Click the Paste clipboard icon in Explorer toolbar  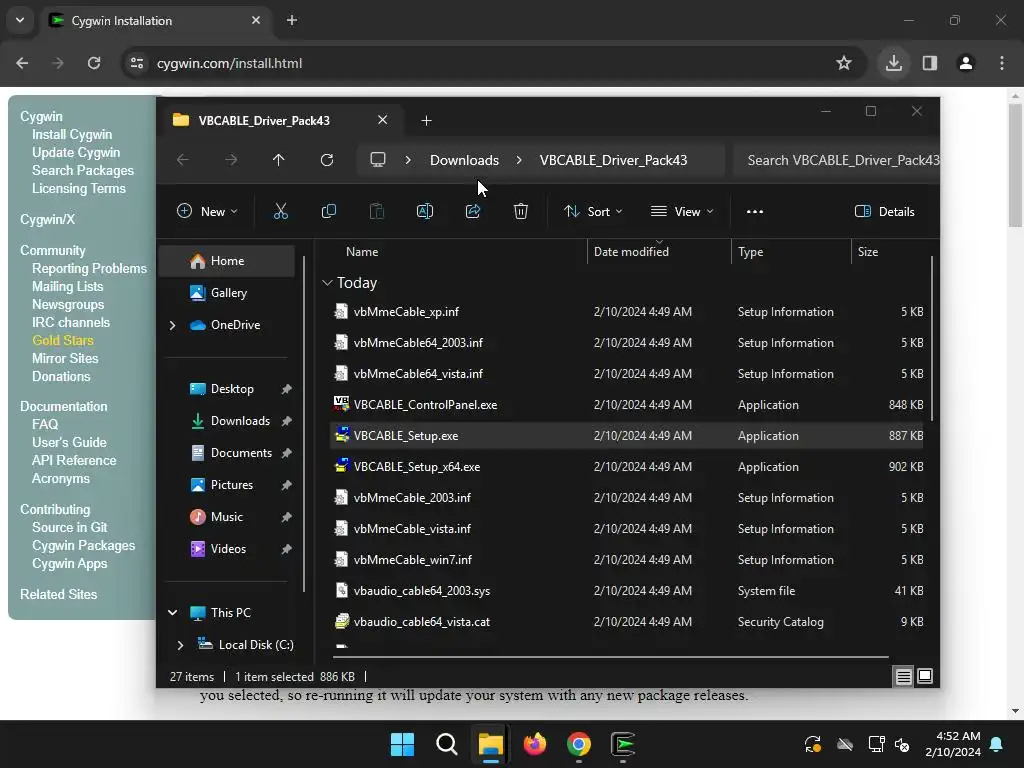[377, 212]
